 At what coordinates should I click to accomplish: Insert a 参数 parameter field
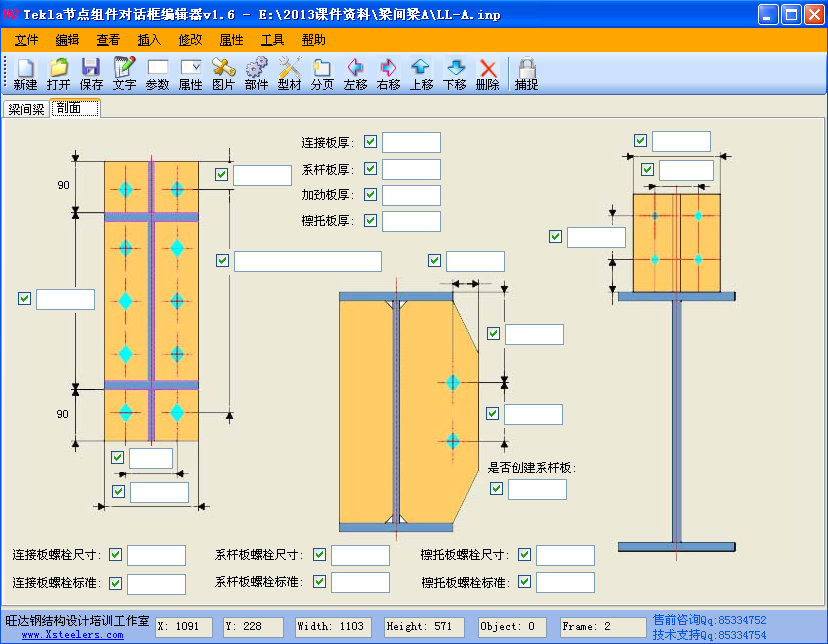pyautogui.click(x=157, y=74)
